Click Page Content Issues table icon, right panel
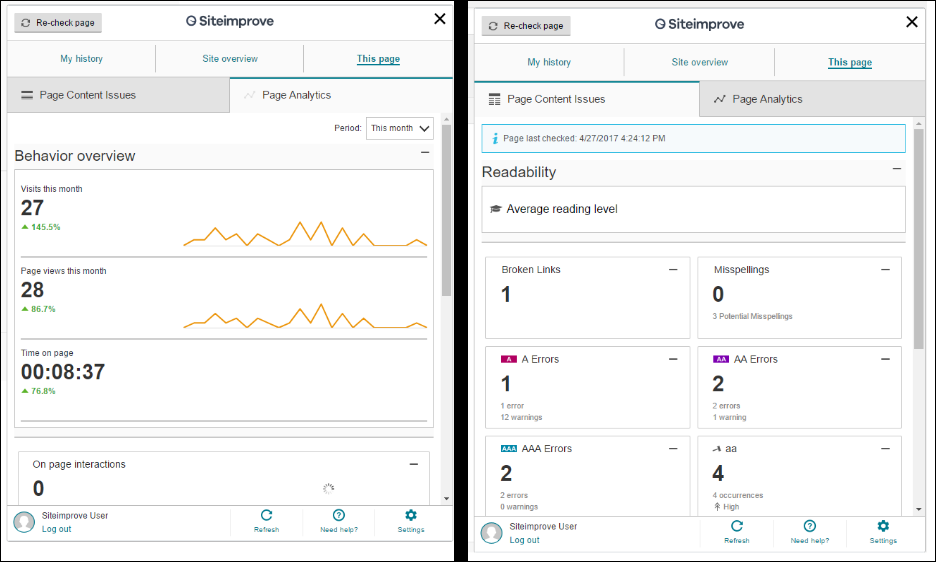The height and width of the screenshot is (562, 936). [x=494, y=99]
